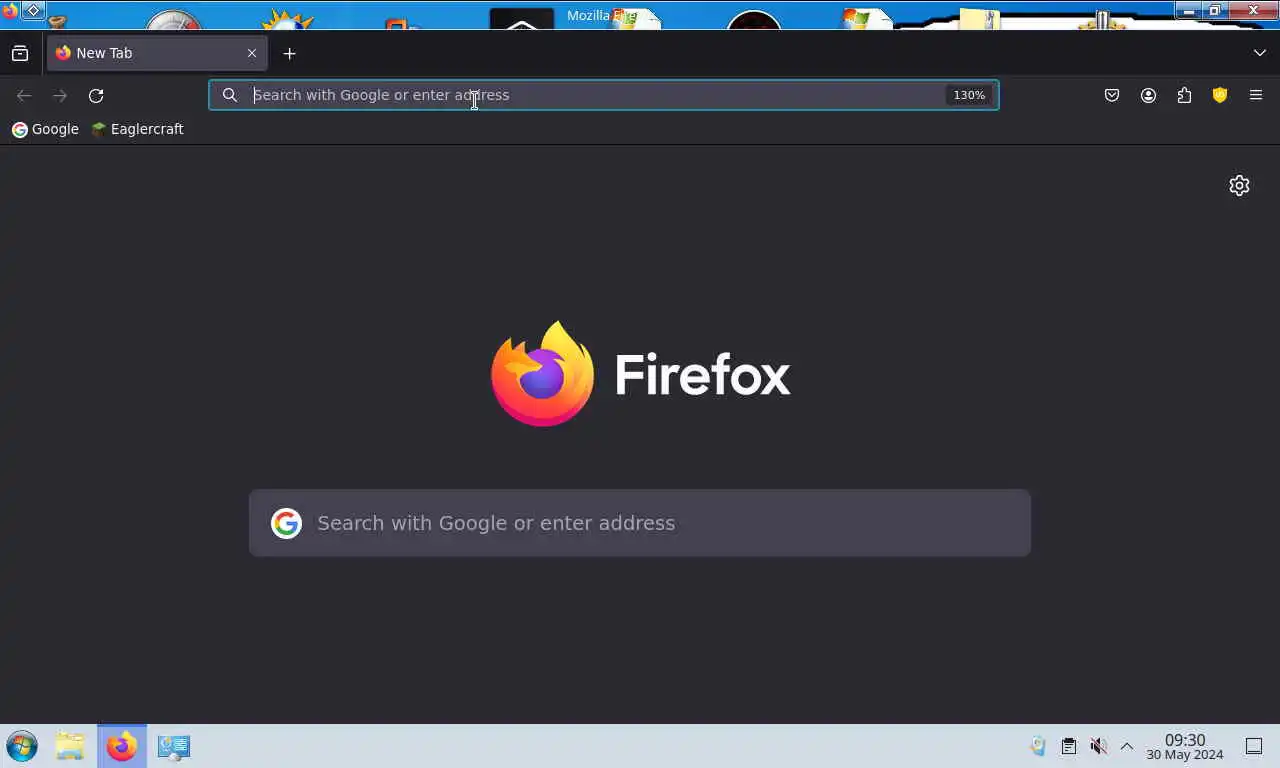Reload the current page

96,95
